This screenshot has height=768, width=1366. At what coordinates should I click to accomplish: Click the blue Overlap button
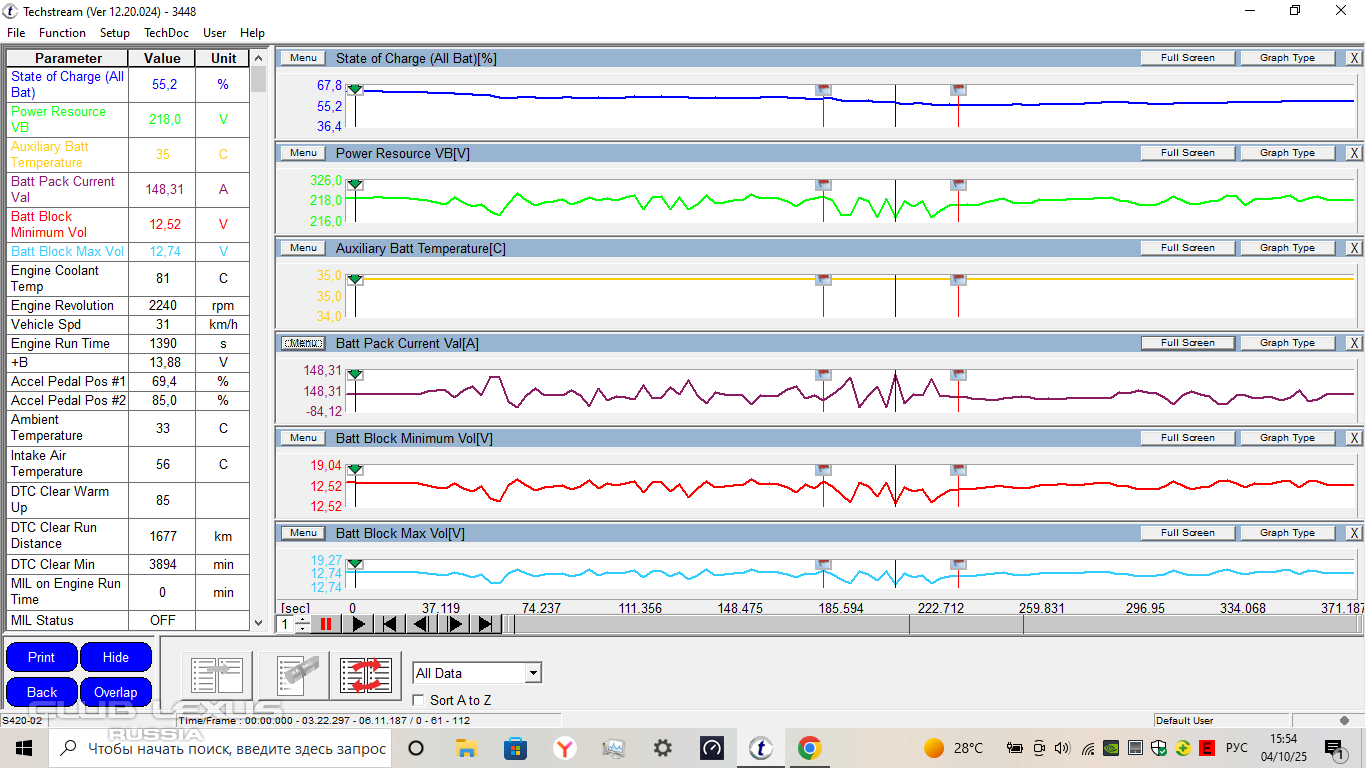coord(116,692)
